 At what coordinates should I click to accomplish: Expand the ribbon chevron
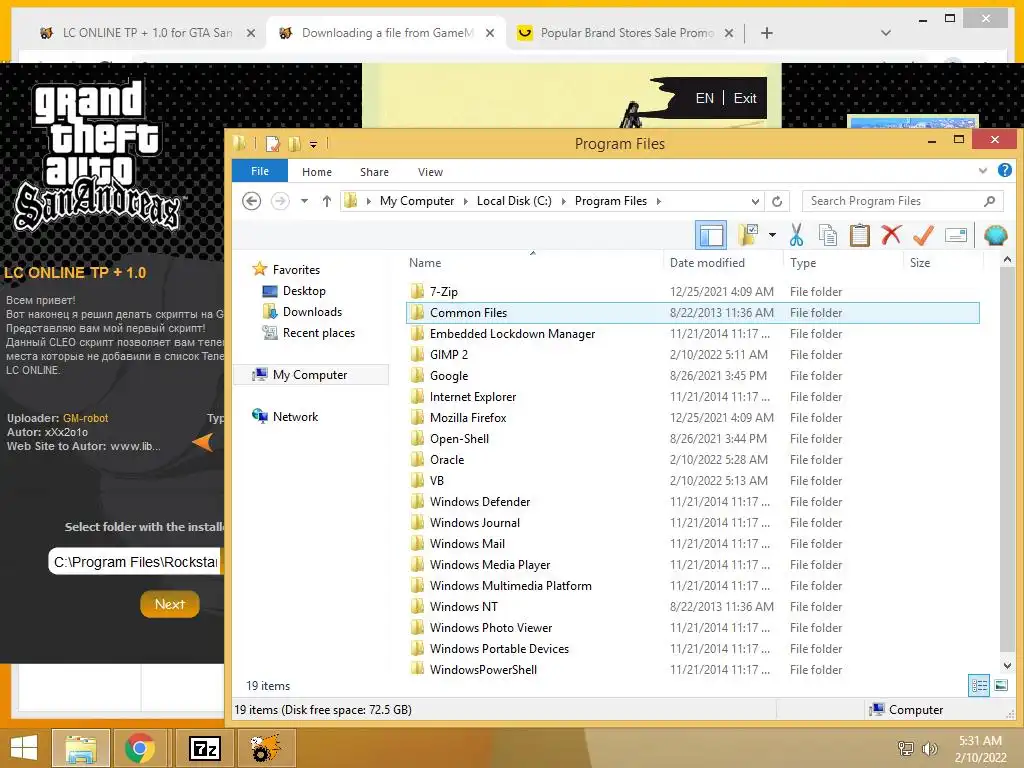[x=983, y=171]
